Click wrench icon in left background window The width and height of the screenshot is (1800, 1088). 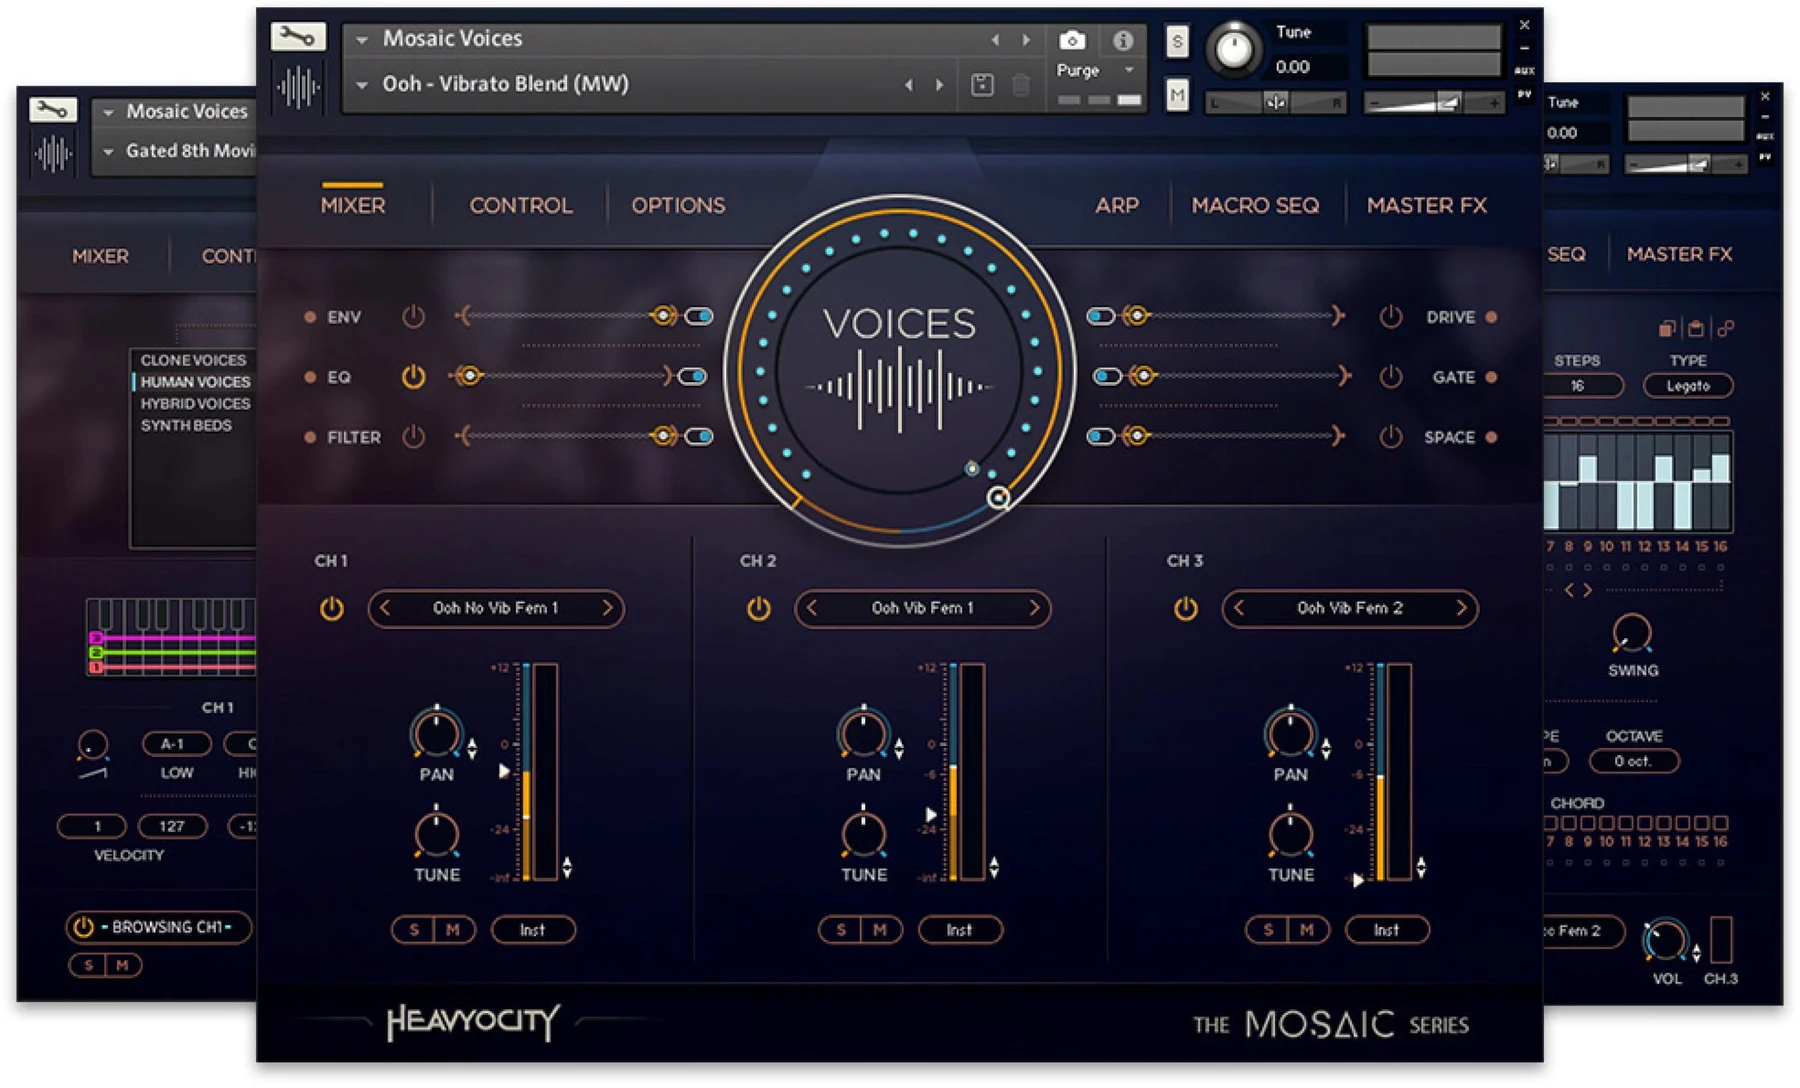click(x=53, y=109)
